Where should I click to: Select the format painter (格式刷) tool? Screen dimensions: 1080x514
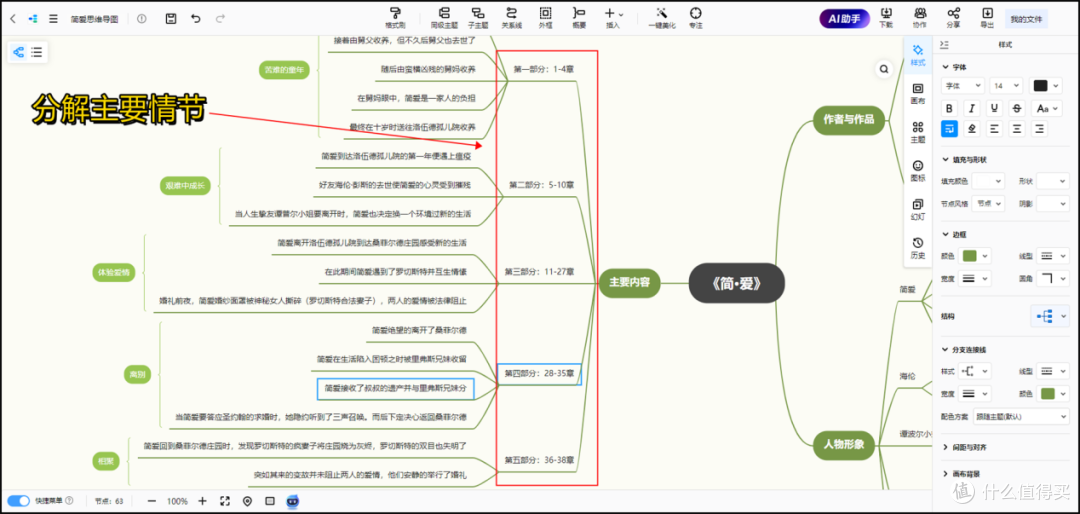click(395, 17)
